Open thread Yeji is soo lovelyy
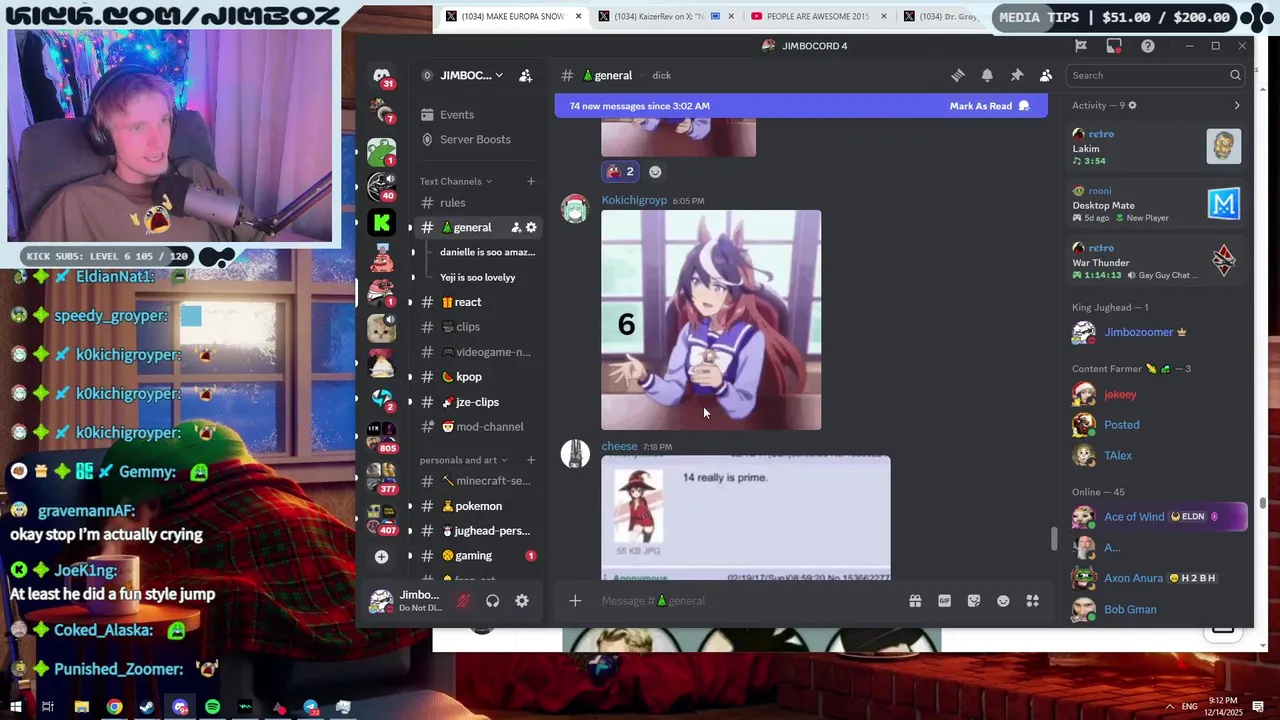1280x720 pixels. point(478,277)
